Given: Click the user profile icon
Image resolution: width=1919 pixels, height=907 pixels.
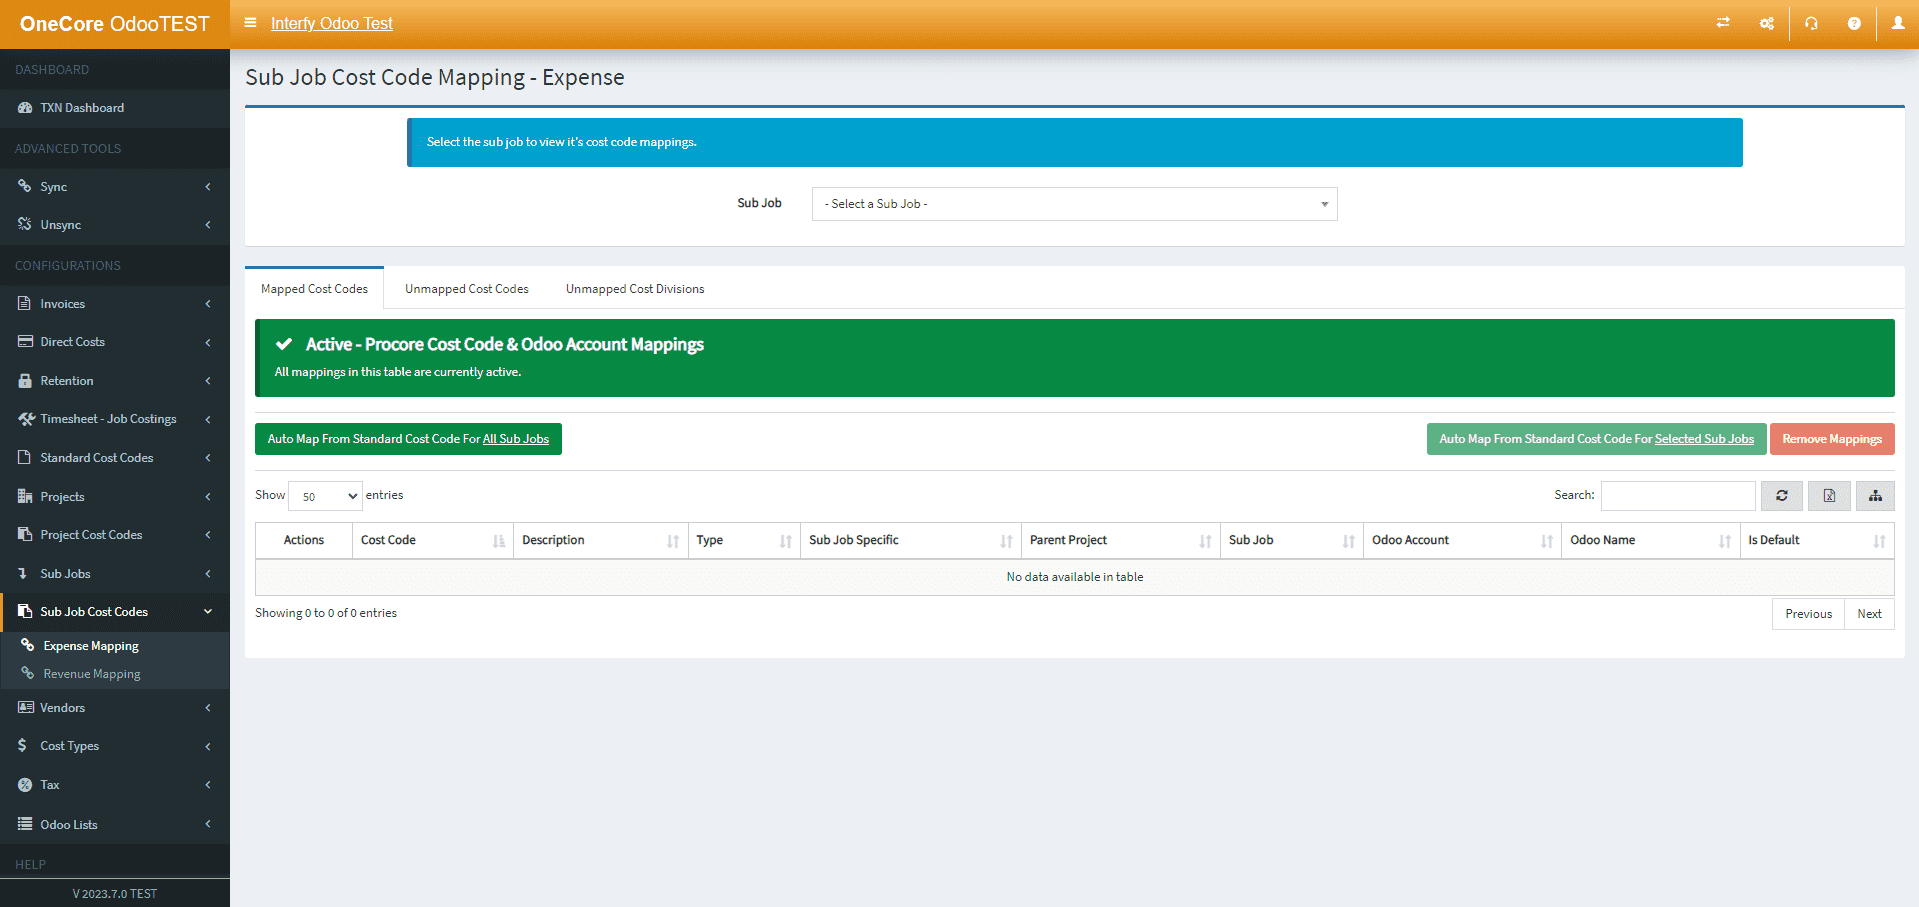Looking at the screenshot, I should point(1897,23).
